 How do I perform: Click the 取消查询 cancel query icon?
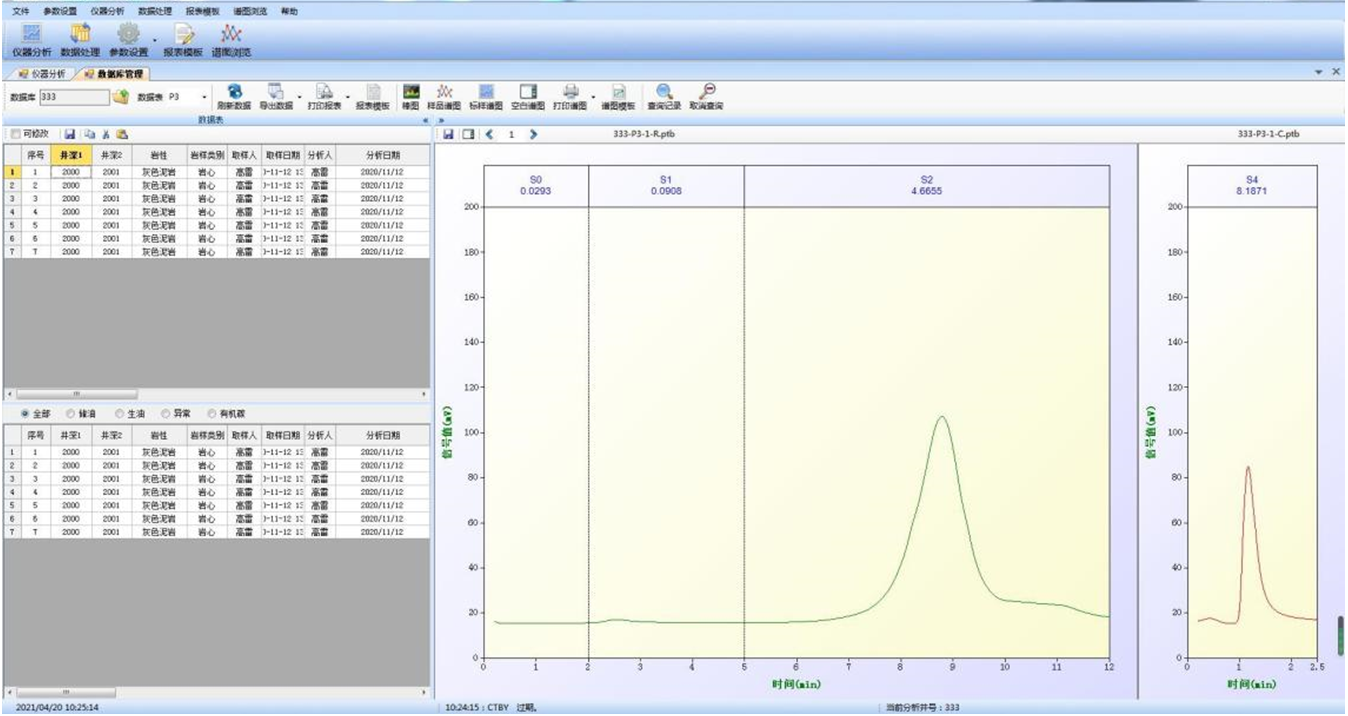click(706, 92)
